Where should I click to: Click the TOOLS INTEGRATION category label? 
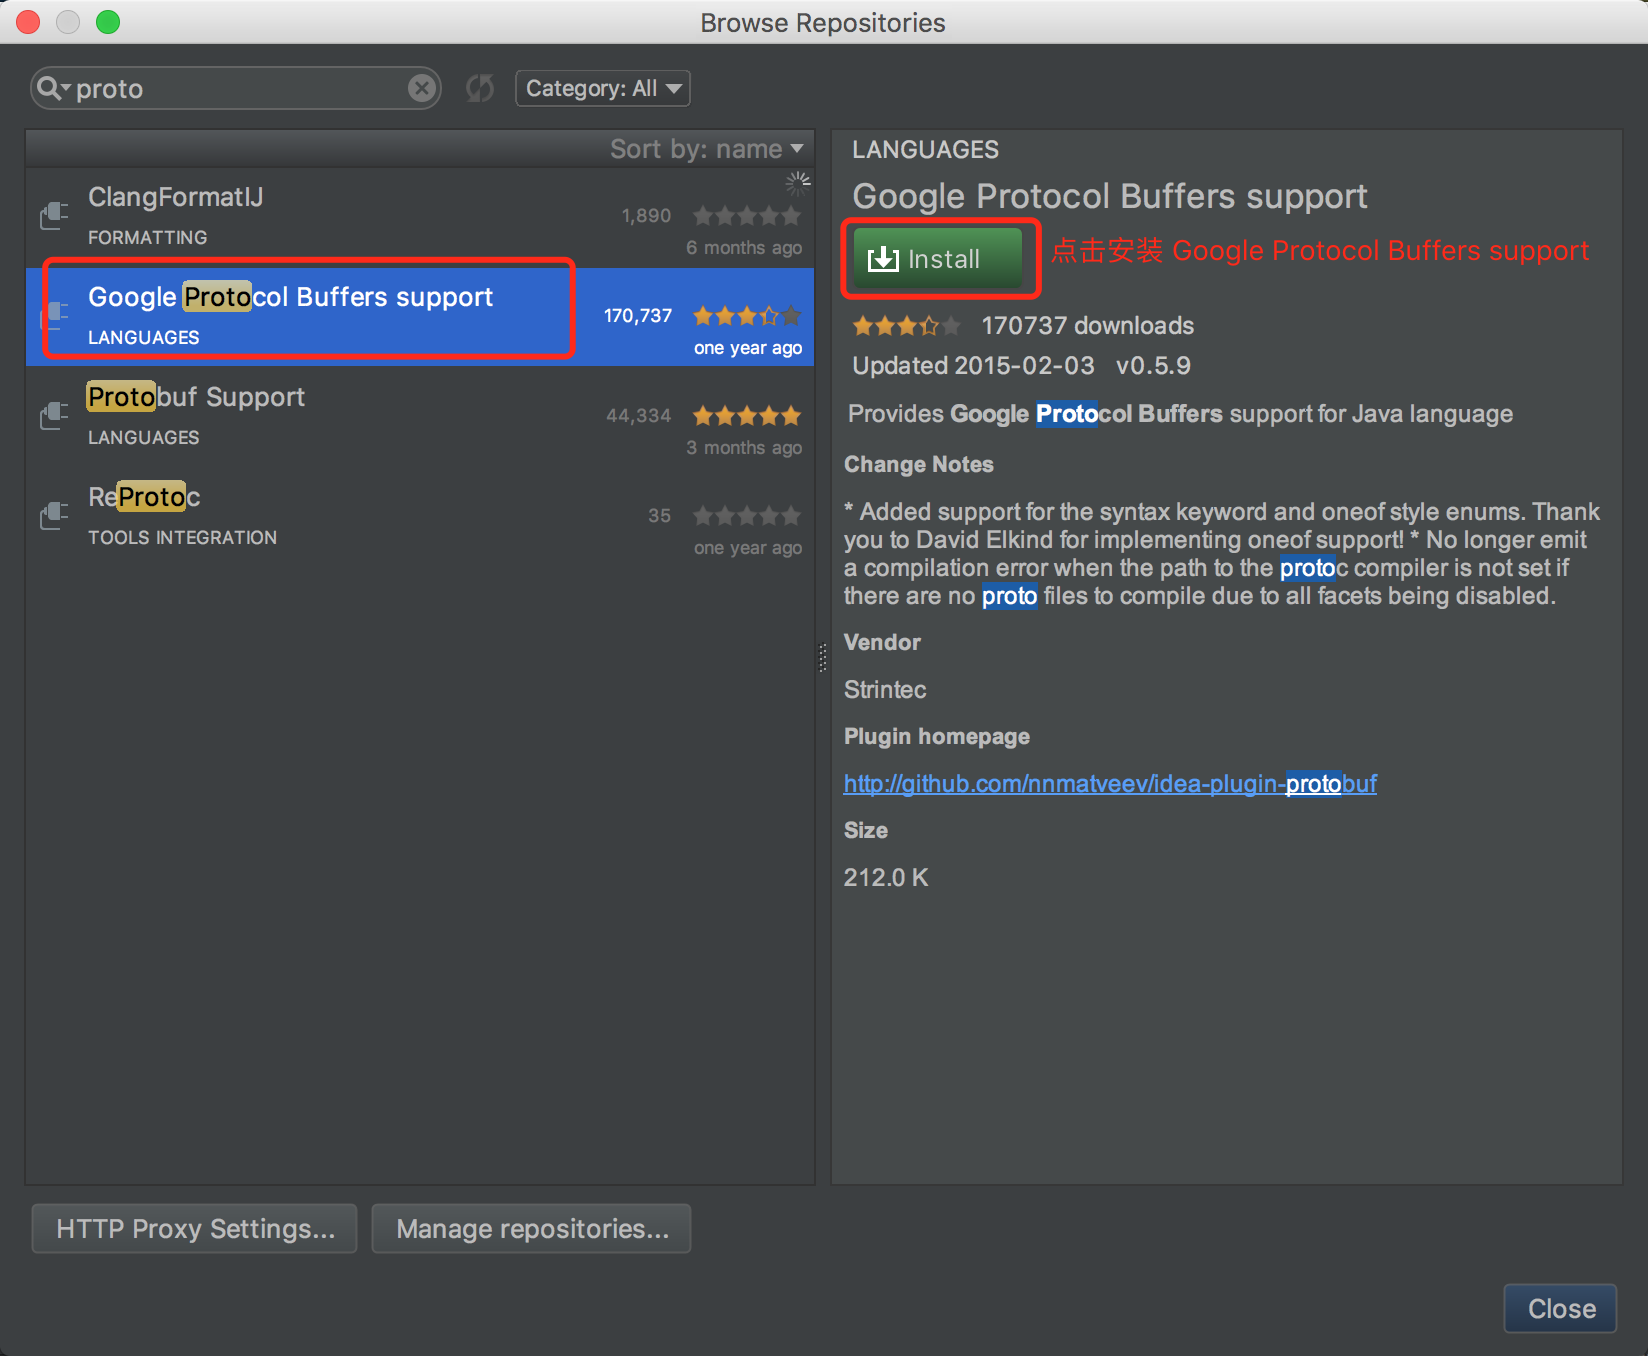pos(183,538)
